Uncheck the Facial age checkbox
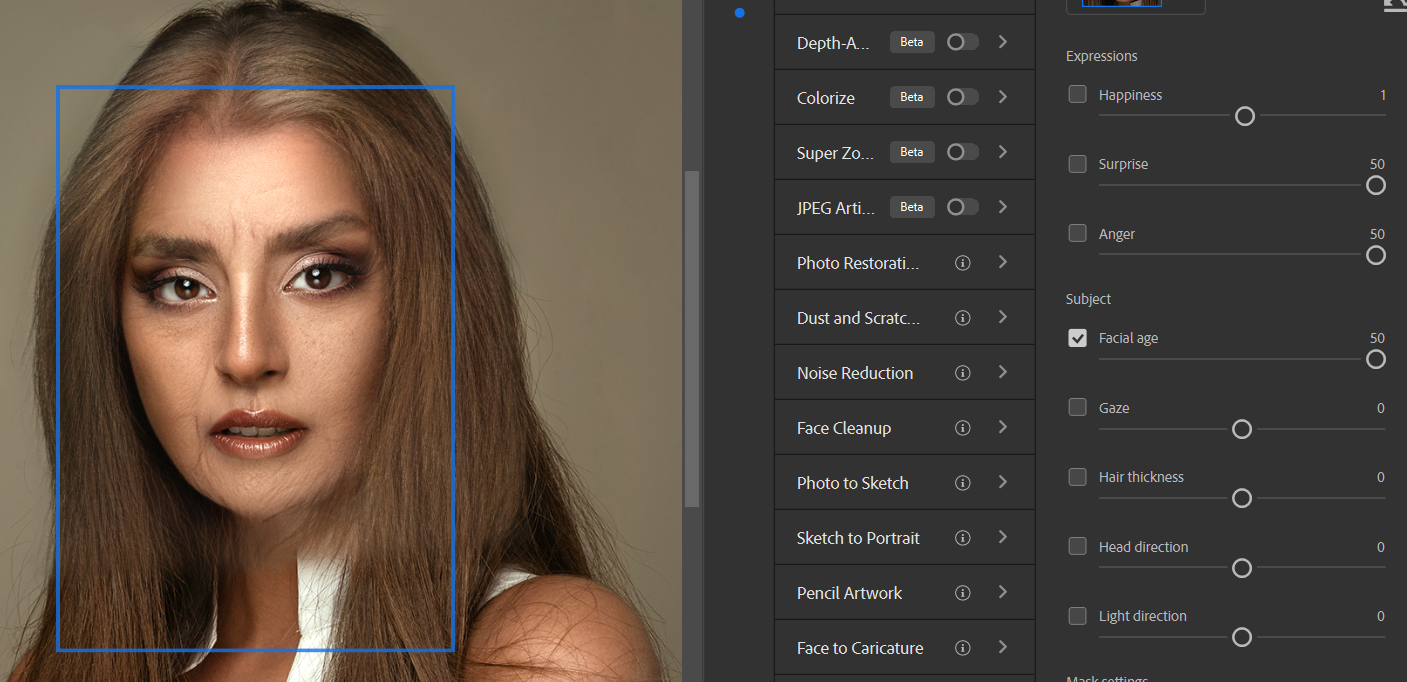This screenshot has height=682, width=1407. point(1077,338)
